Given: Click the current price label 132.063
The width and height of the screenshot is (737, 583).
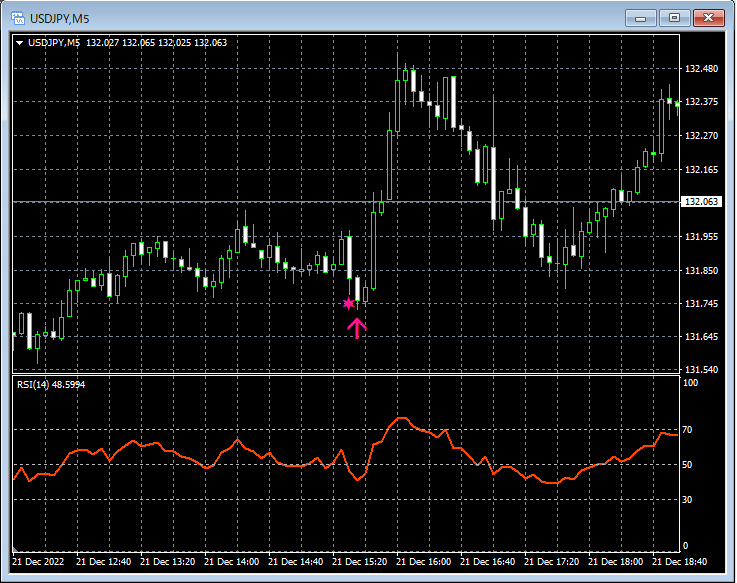Looking at the screenshot, I should coord(701,202).
